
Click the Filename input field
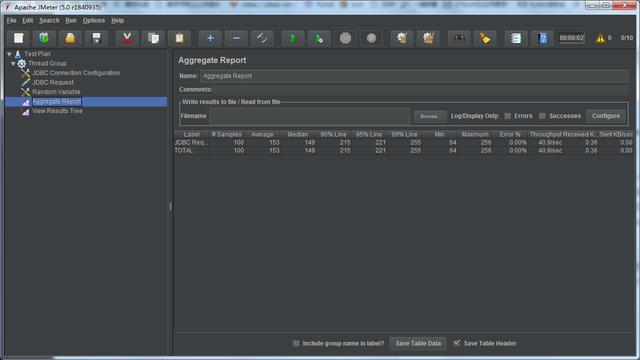pyautogui.click(x=309, y=116)
